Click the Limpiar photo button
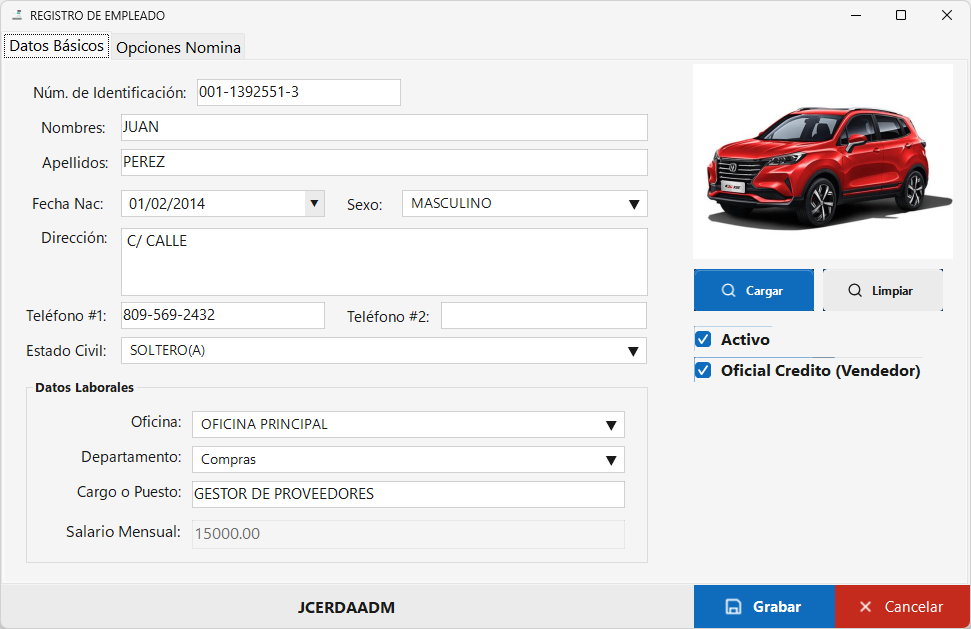The image size is (971, 629). click(883, 290)
